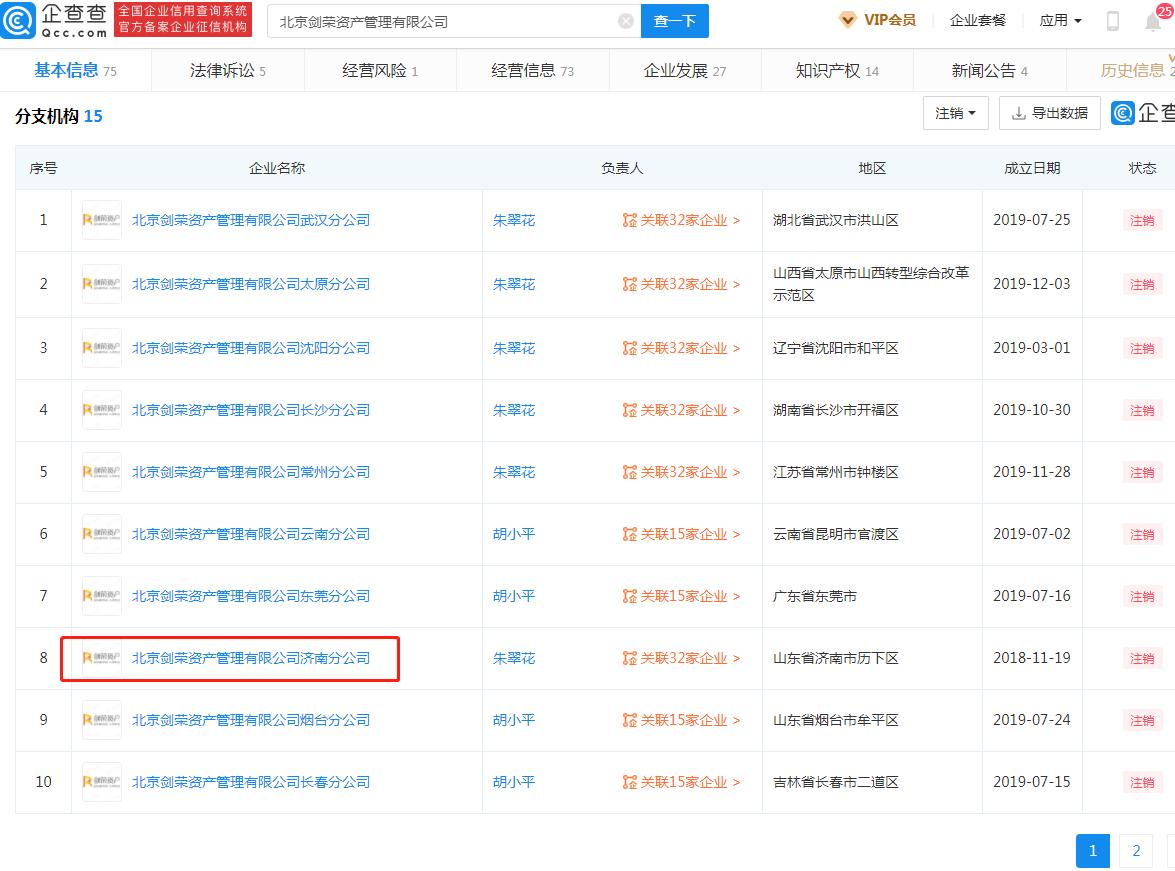Screen dimensions: 1175x871
Task: Open 北京剑荣资产管理有限公司太原分公司 link
Action: (x=251, y=284)
